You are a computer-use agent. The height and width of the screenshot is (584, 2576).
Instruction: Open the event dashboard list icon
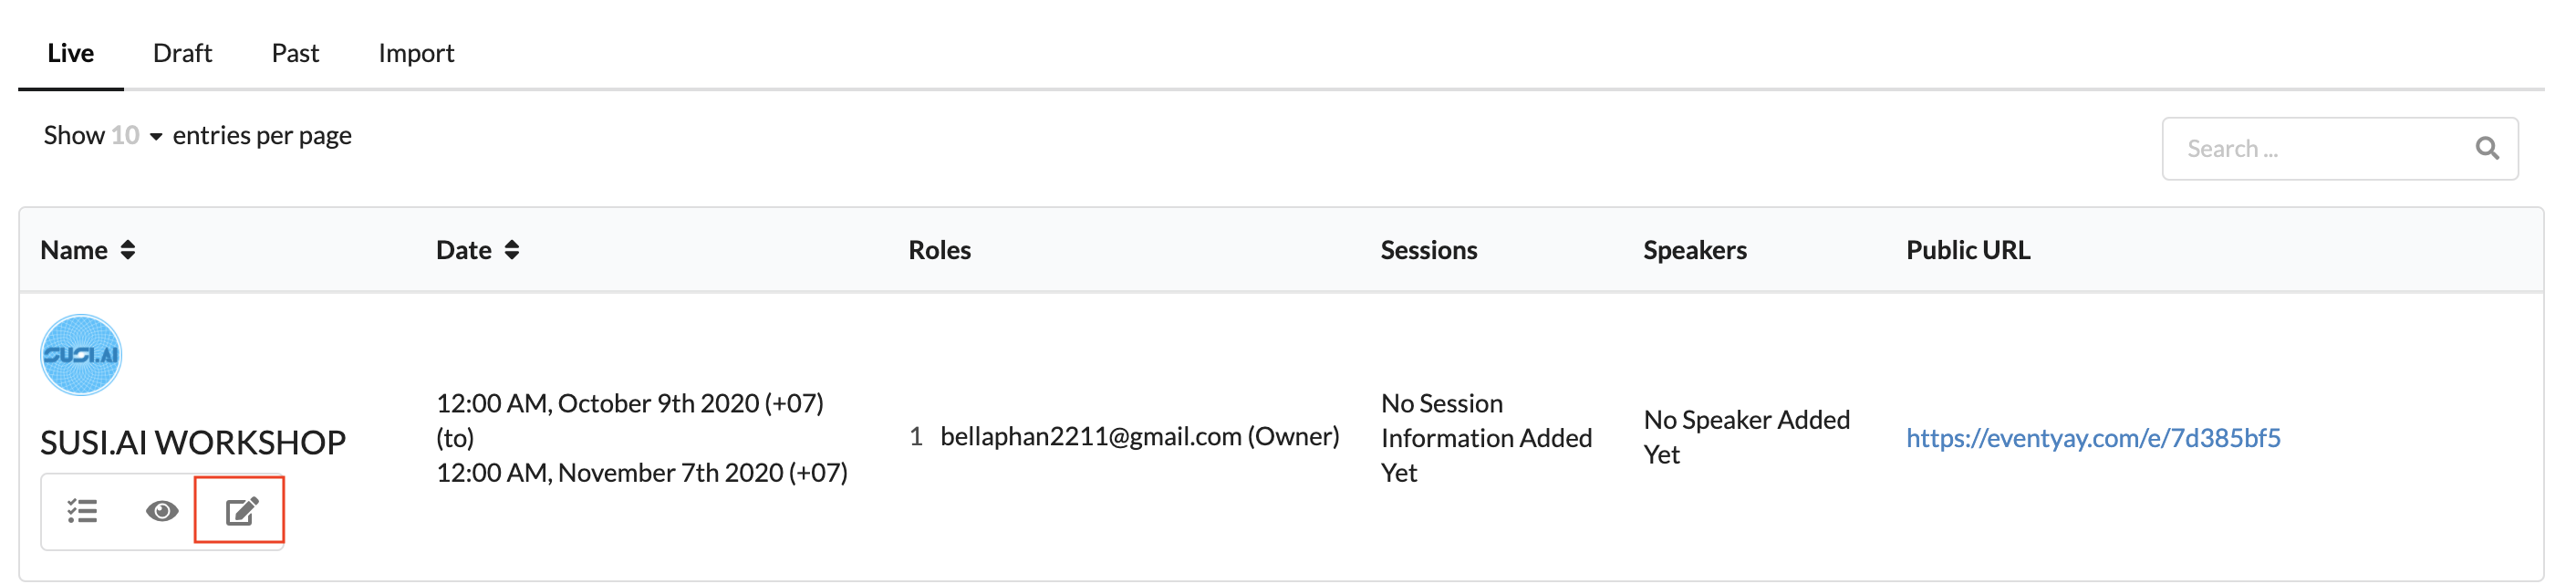click(x=82, y=511)
